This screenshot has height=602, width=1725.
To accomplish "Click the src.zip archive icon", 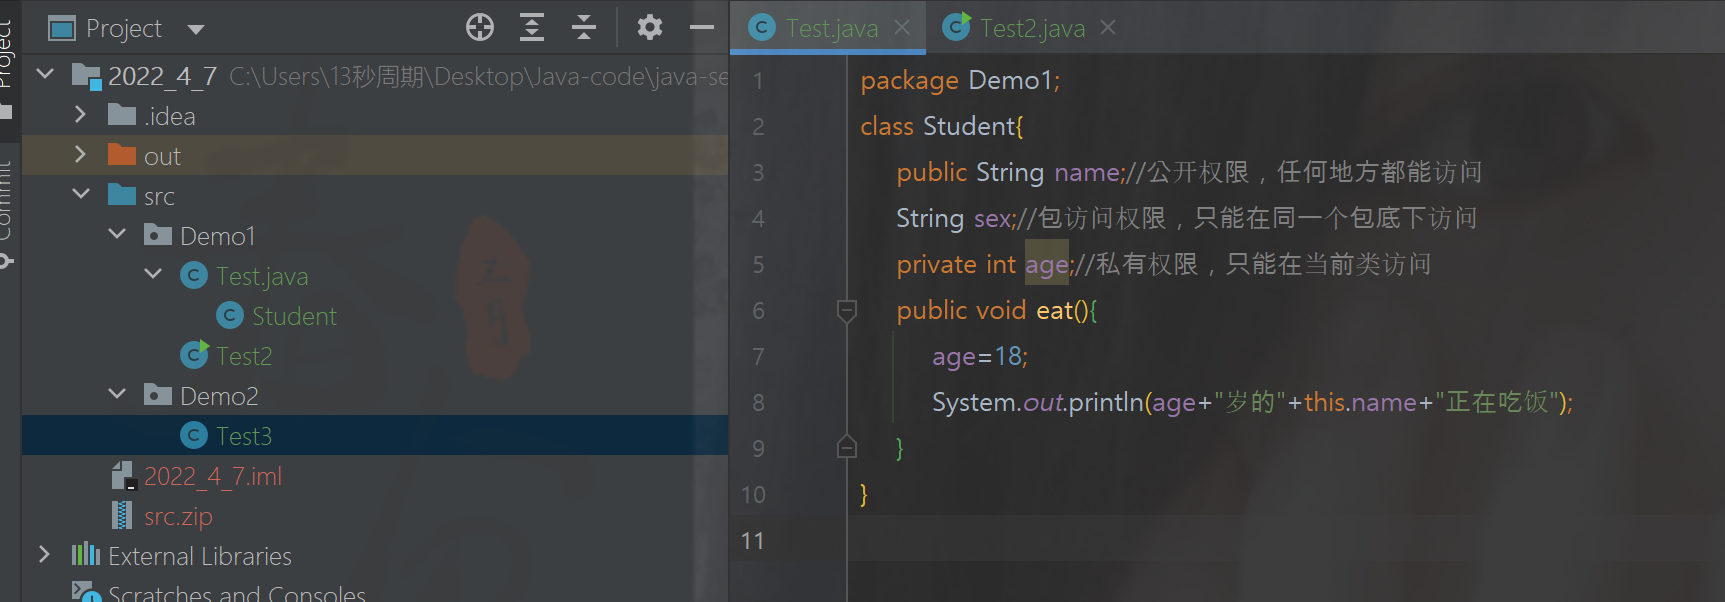I will [122, 515].
